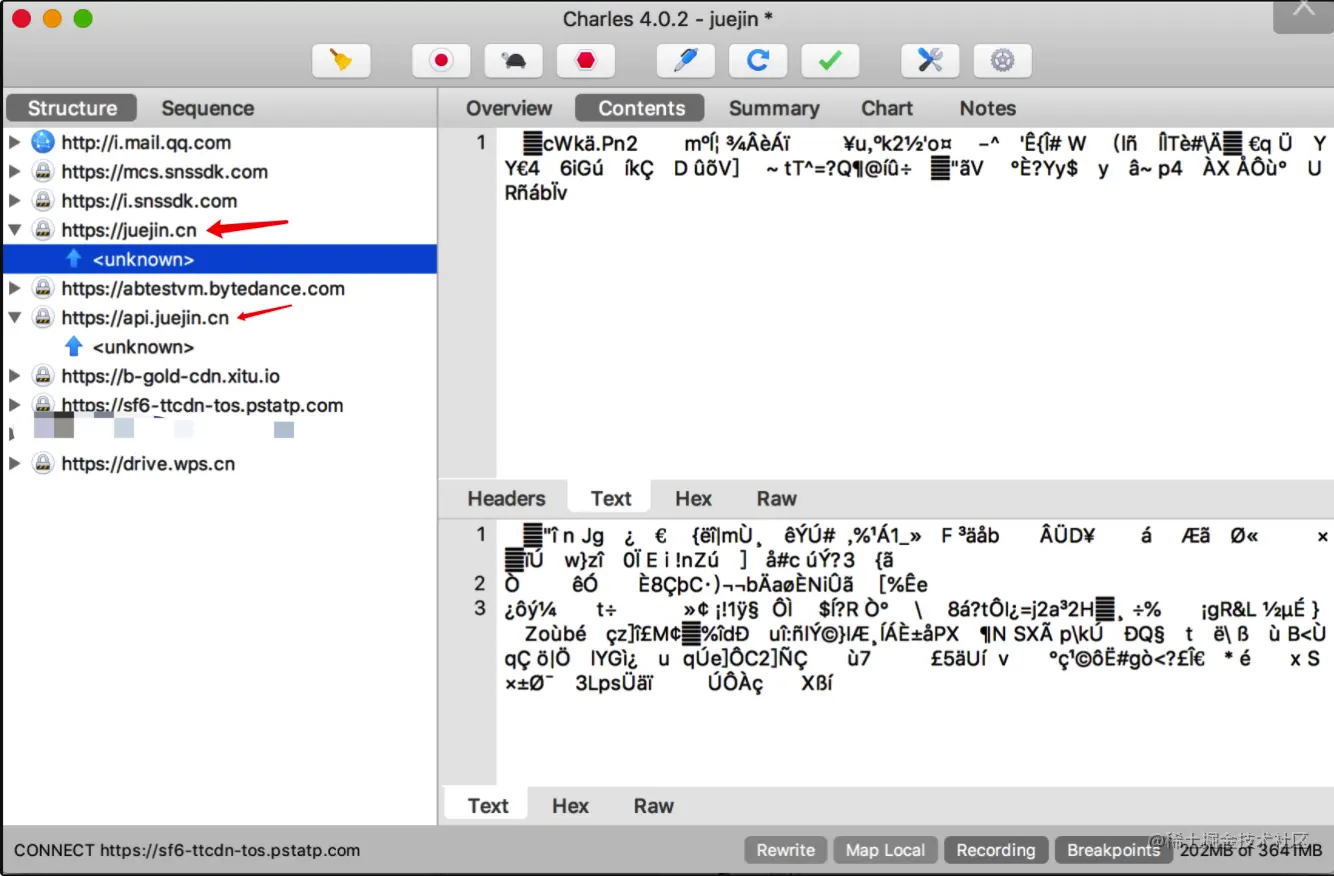Click the blue circular-arrow repeat icon
This screenshot has height=876, width=1334.
(758, 61)
